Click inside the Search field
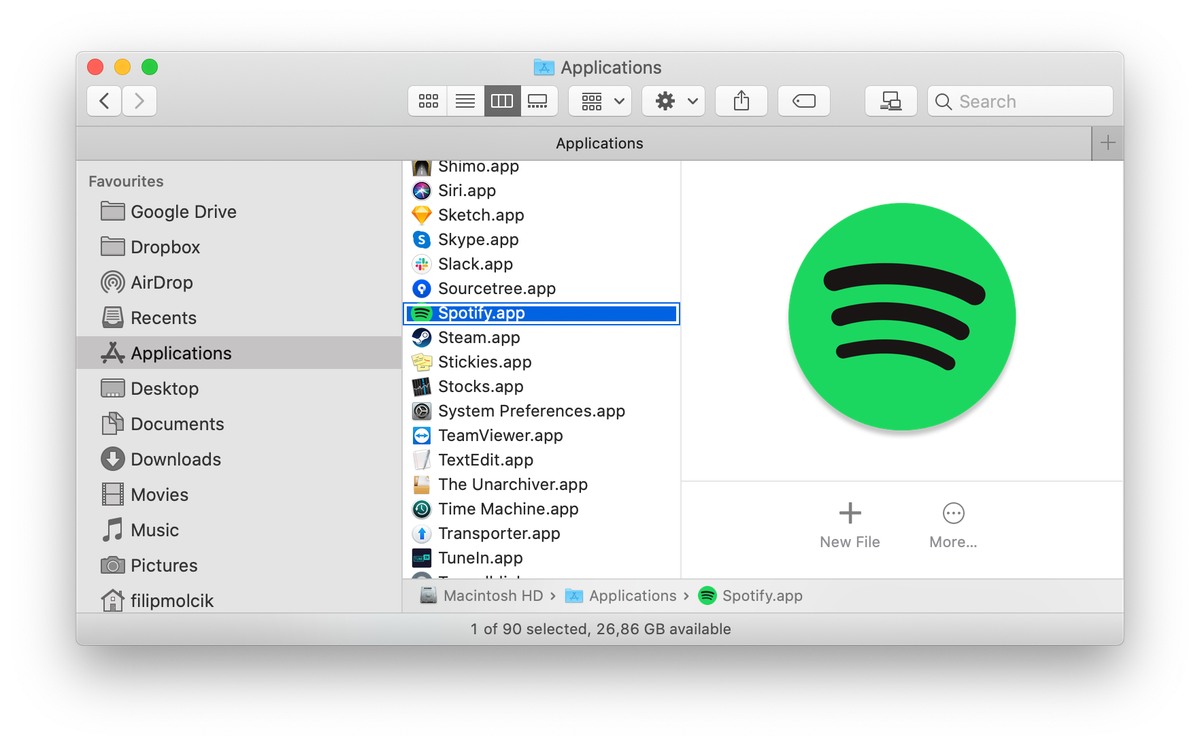 (1020, 100)
